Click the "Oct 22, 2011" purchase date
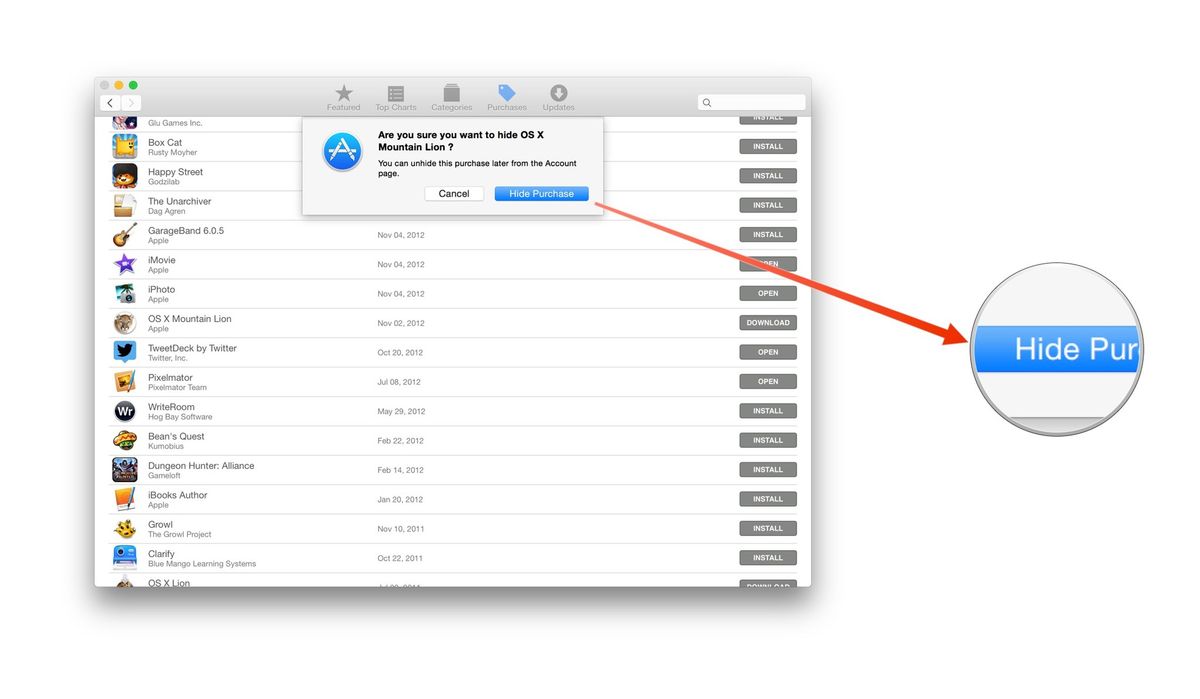1200x699 pixels. coord(400,558)
